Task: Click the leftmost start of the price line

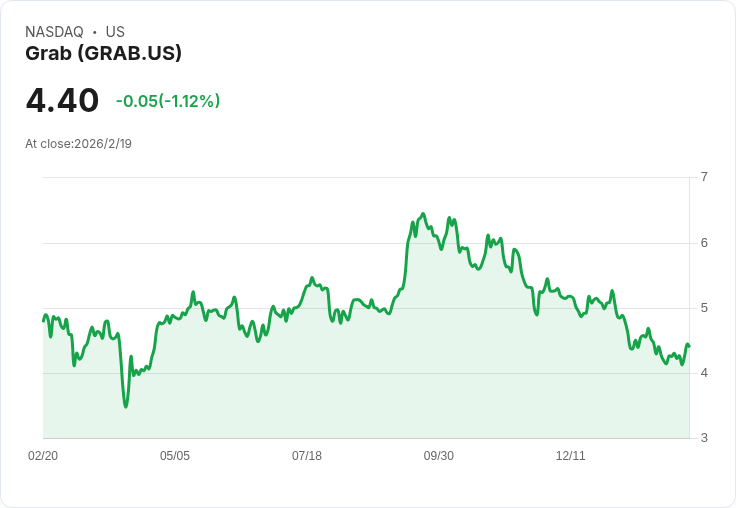Action: click(44, 320)
